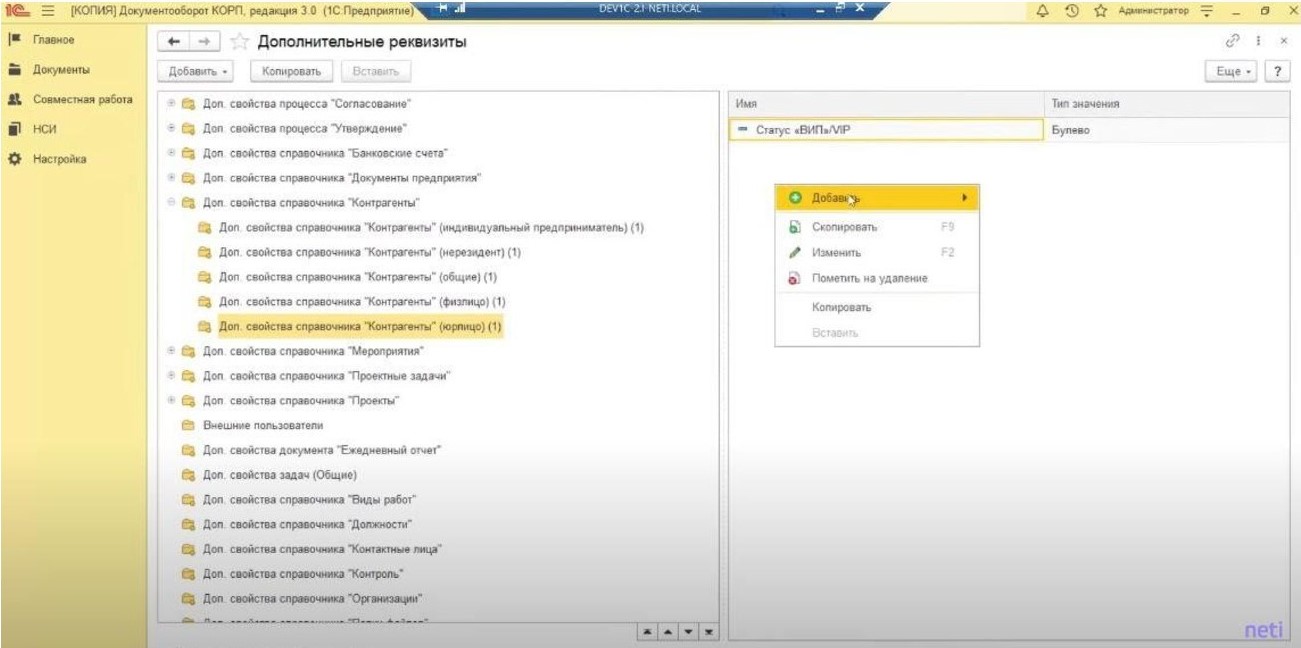
Task: Select the "Контрагенты" (физлицо) folder
Action: (362, 302)
